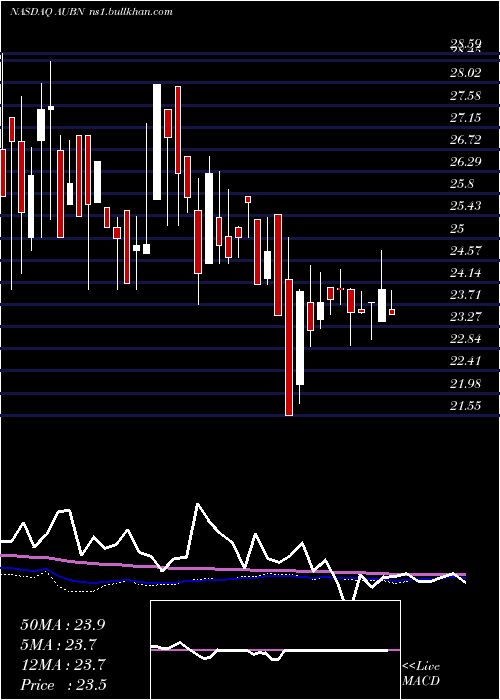The height and width of the screenshot is (700, 500).
Task: Click the 23.27 price axis label
Action: (x=466, y=317)
